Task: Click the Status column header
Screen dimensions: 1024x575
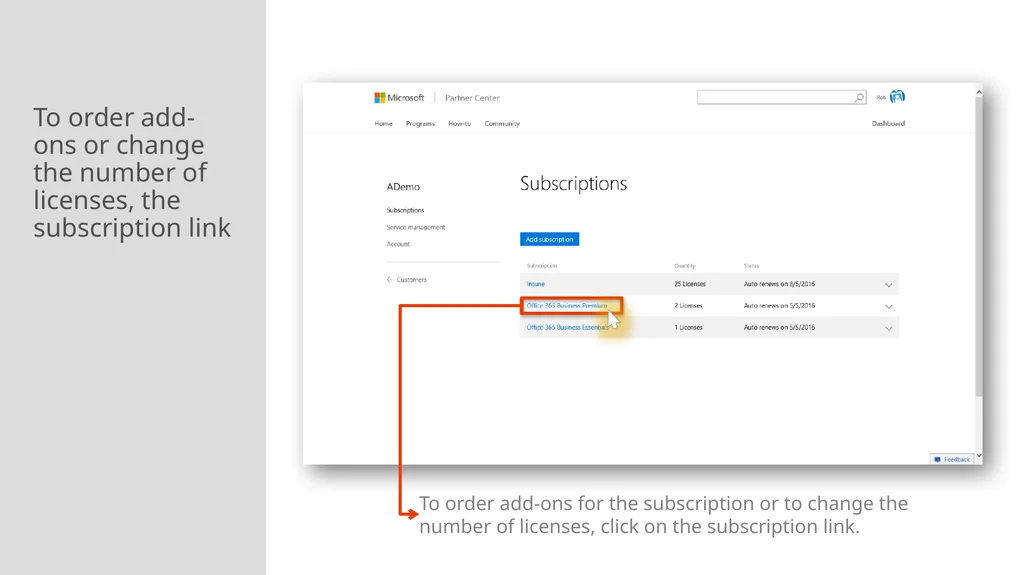Action: pyautogui.click(x=751, y=266)
